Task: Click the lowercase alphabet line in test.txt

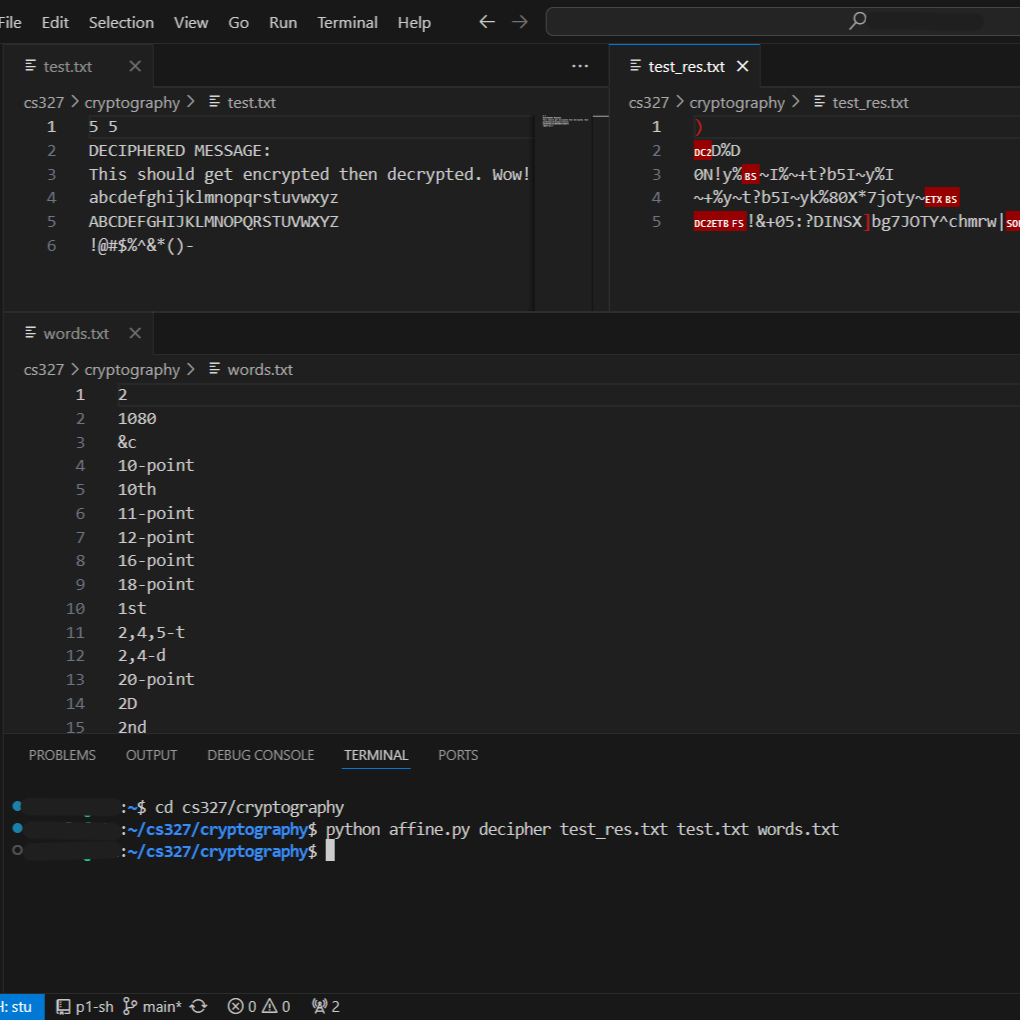Action: pyautogui.click(x=213, y=198)
